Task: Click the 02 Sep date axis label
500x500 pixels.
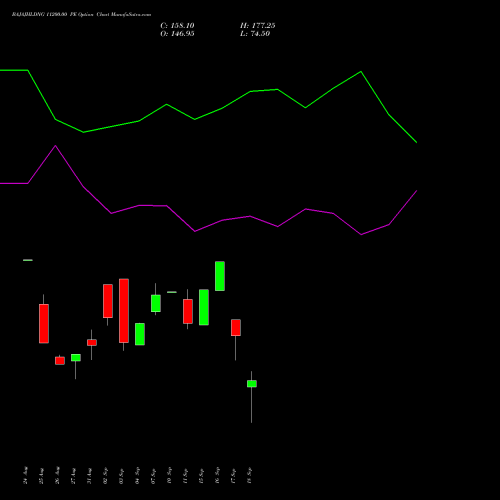Action: point(106,476)
